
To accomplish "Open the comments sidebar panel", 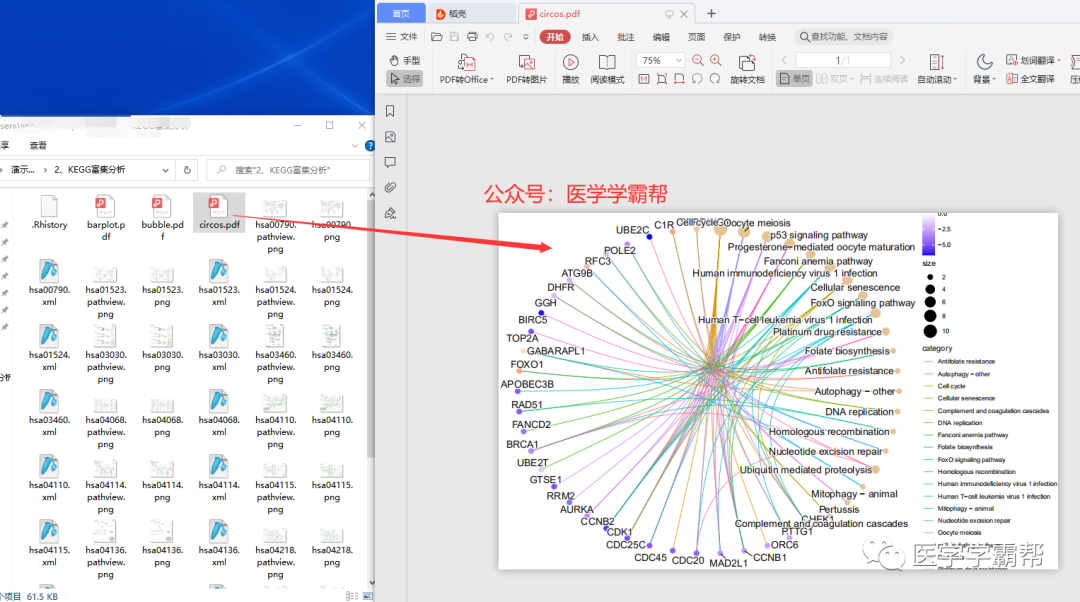I will tap(390, 162).
